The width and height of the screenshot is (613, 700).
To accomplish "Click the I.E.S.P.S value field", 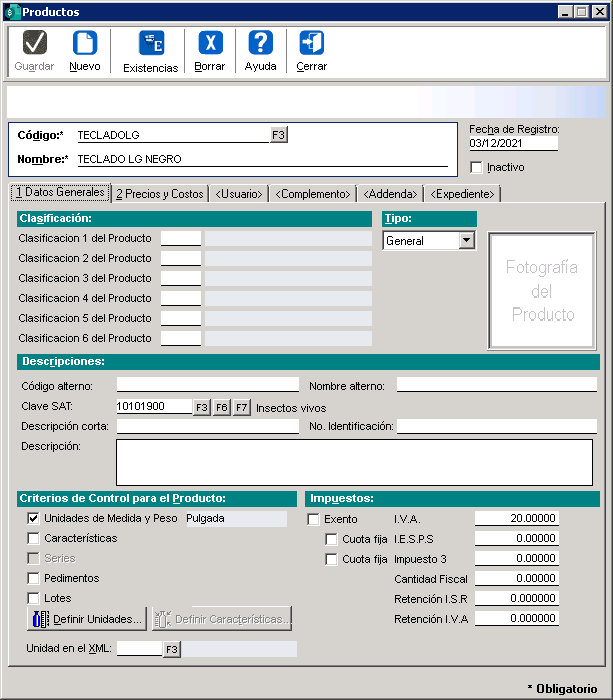I will click(517, 538).
